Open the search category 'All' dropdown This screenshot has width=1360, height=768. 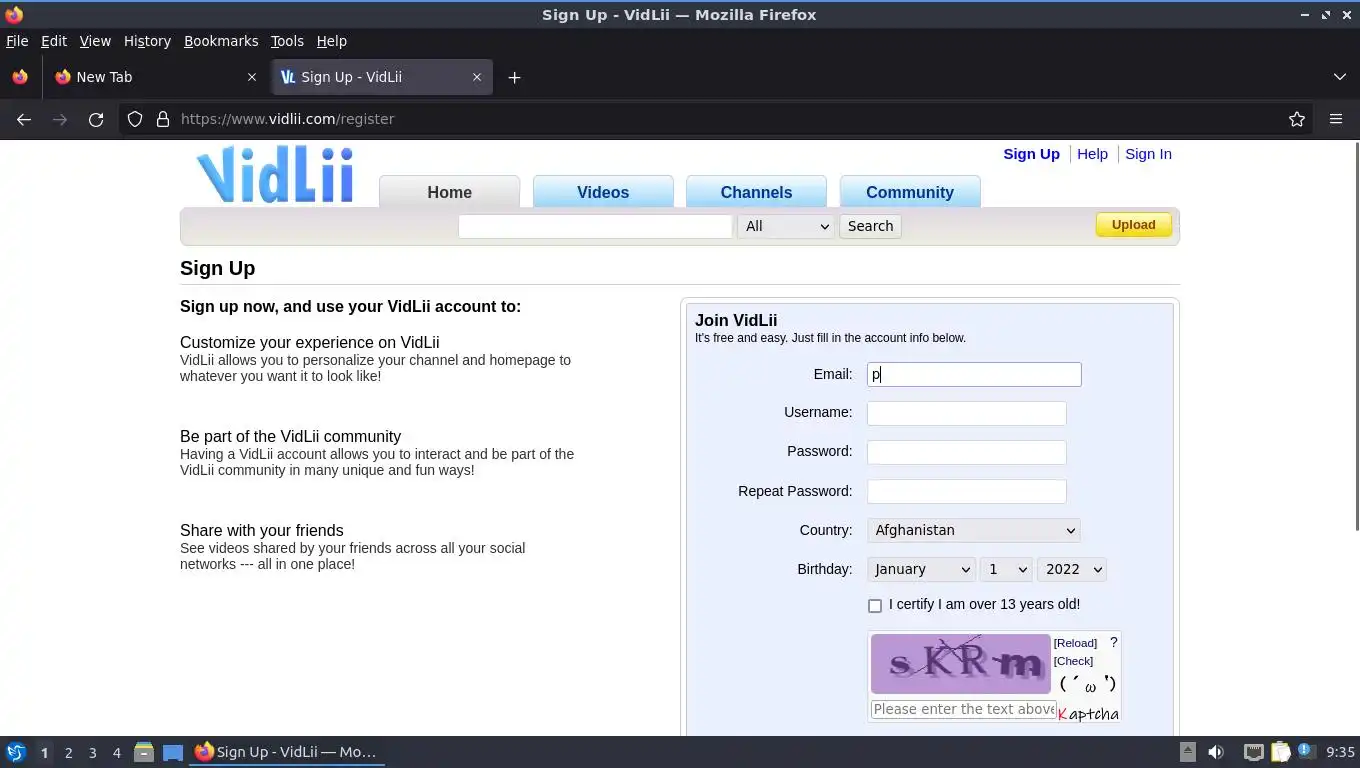tap(786, 226)
